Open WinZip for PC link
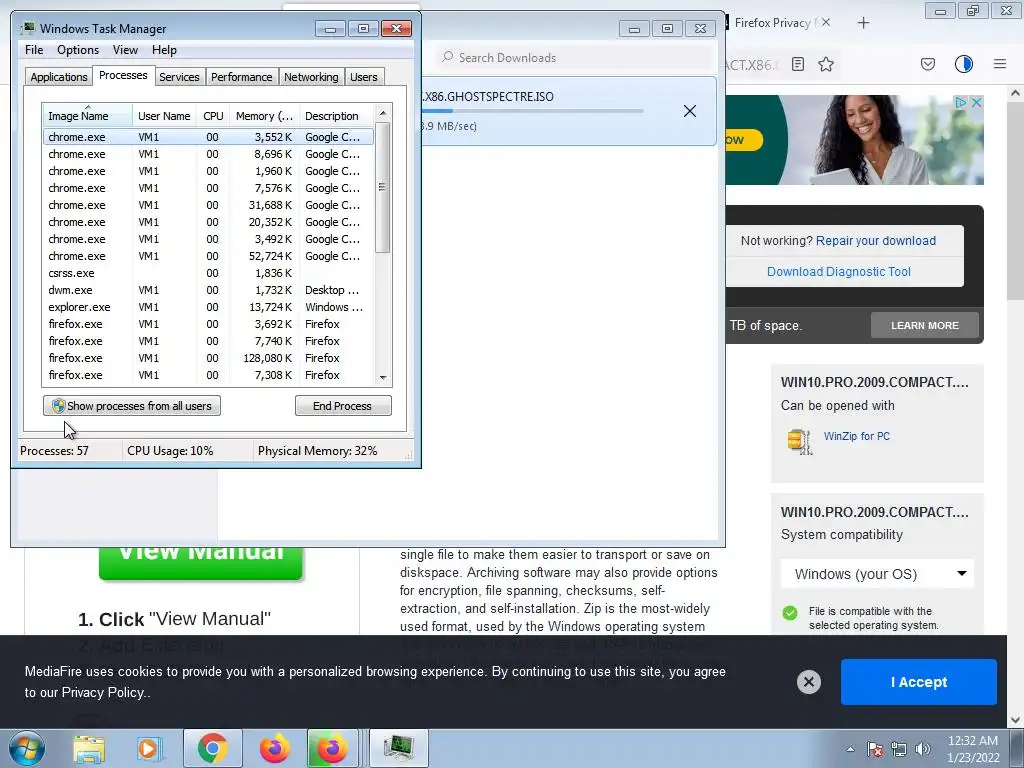1024x768 pixels. coord(857,436)
